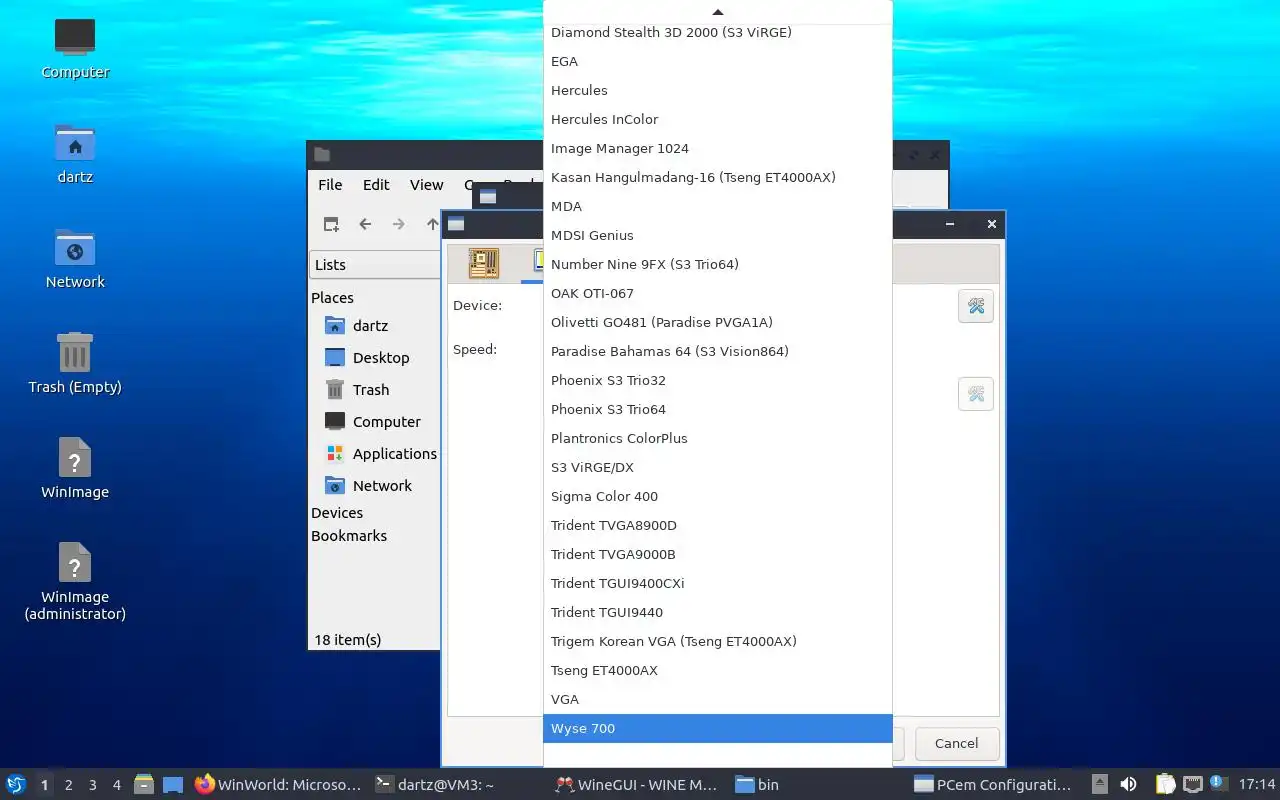Open the Edit menu in file manager
This screenshot has height=800, width=1280.
(x=376, y=185)
